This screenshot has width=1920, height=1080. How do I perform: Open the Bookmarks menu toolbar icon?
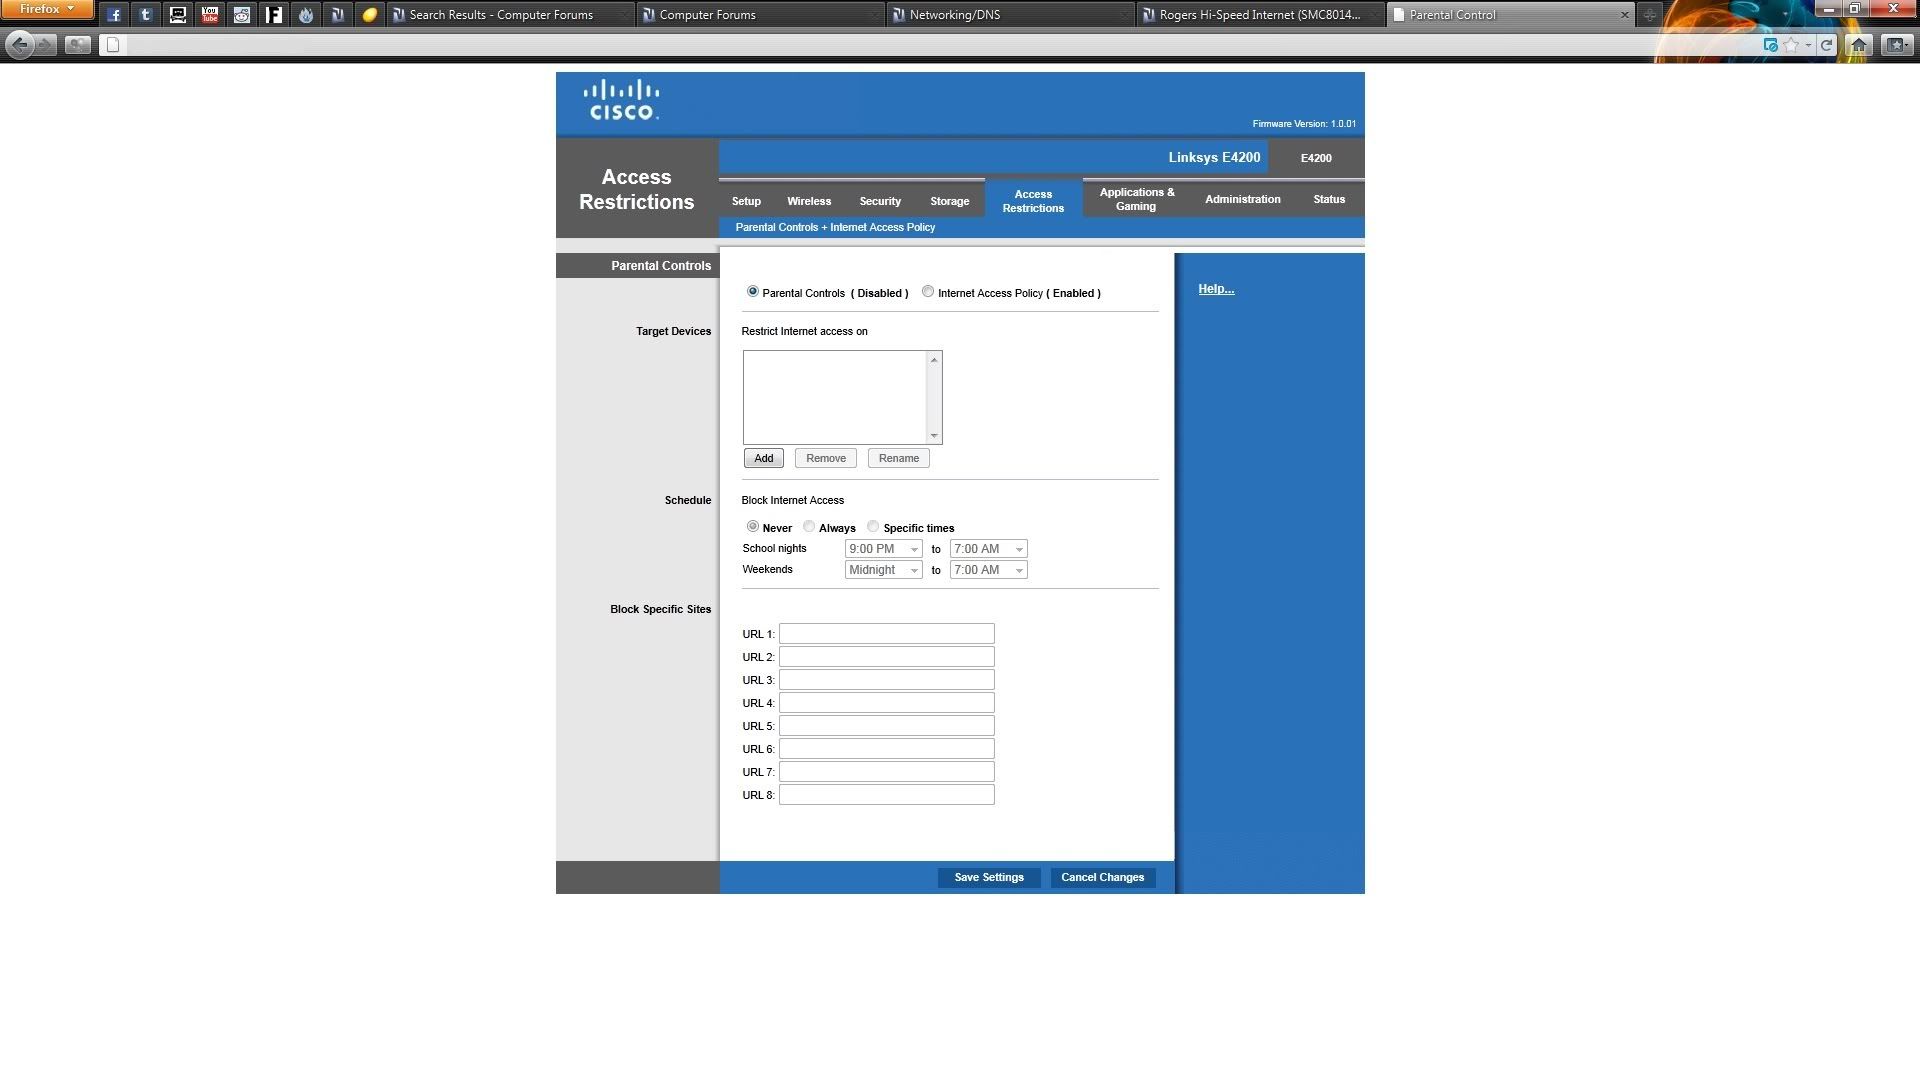click(1897, 45)
